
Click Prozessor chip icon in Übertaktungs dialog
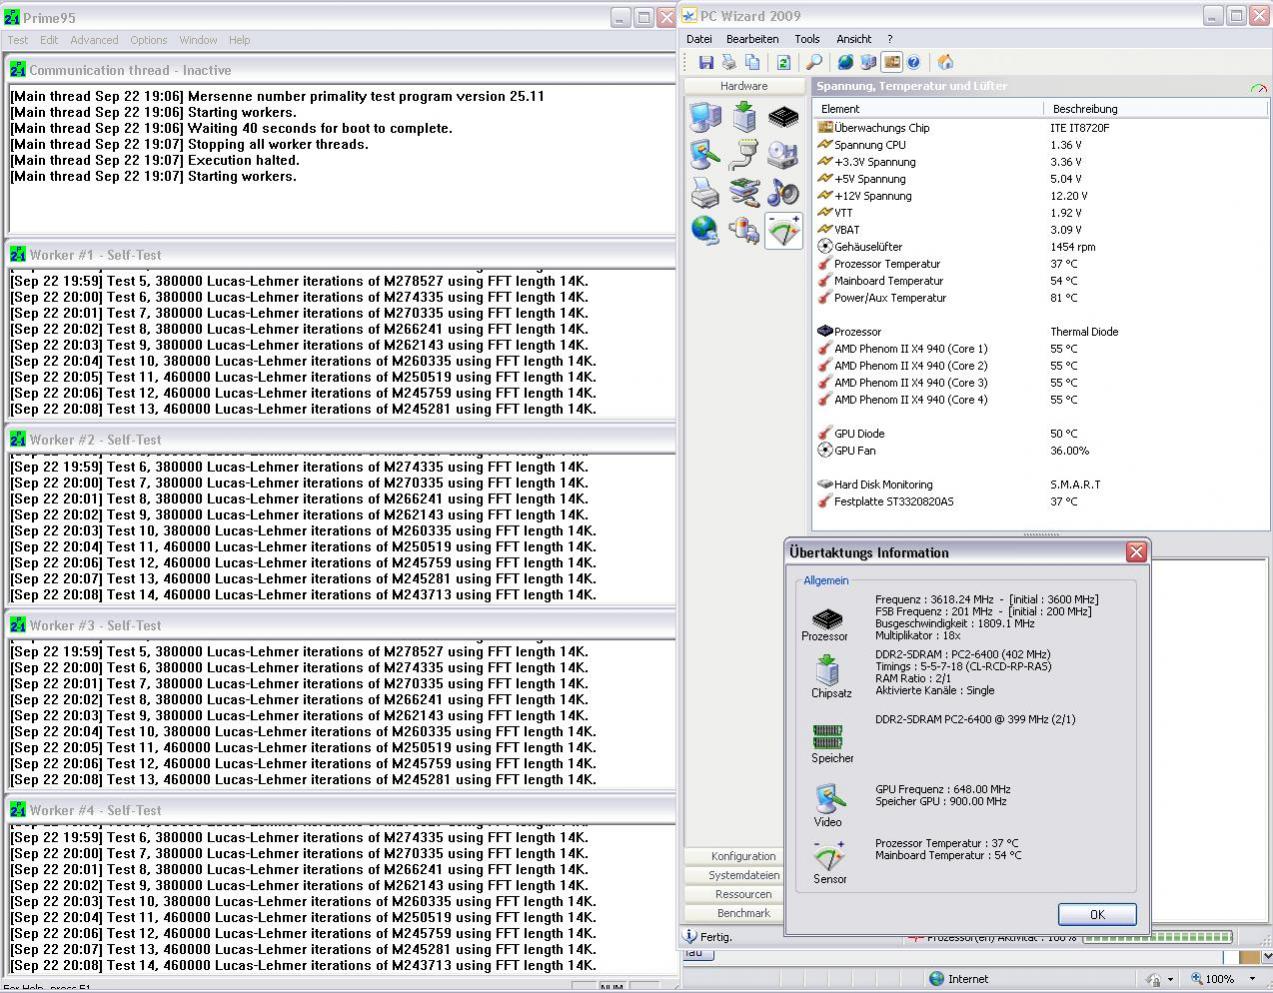(x=826, y=618)
